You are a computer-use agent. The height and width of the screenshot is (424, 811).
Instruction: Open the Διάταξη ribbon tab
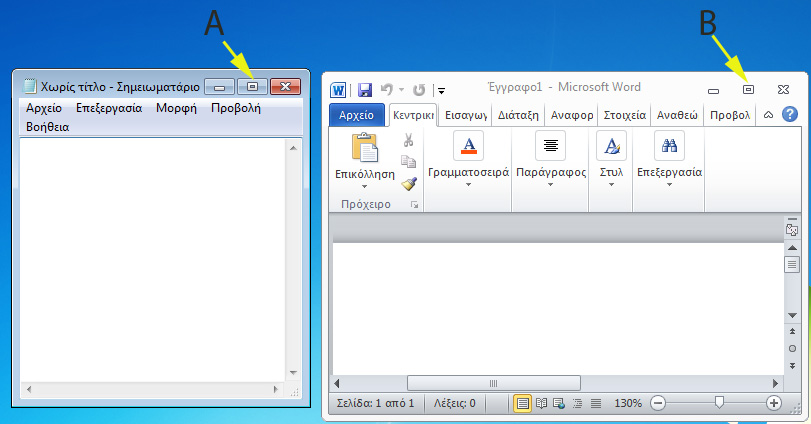[x=518, y=115]
